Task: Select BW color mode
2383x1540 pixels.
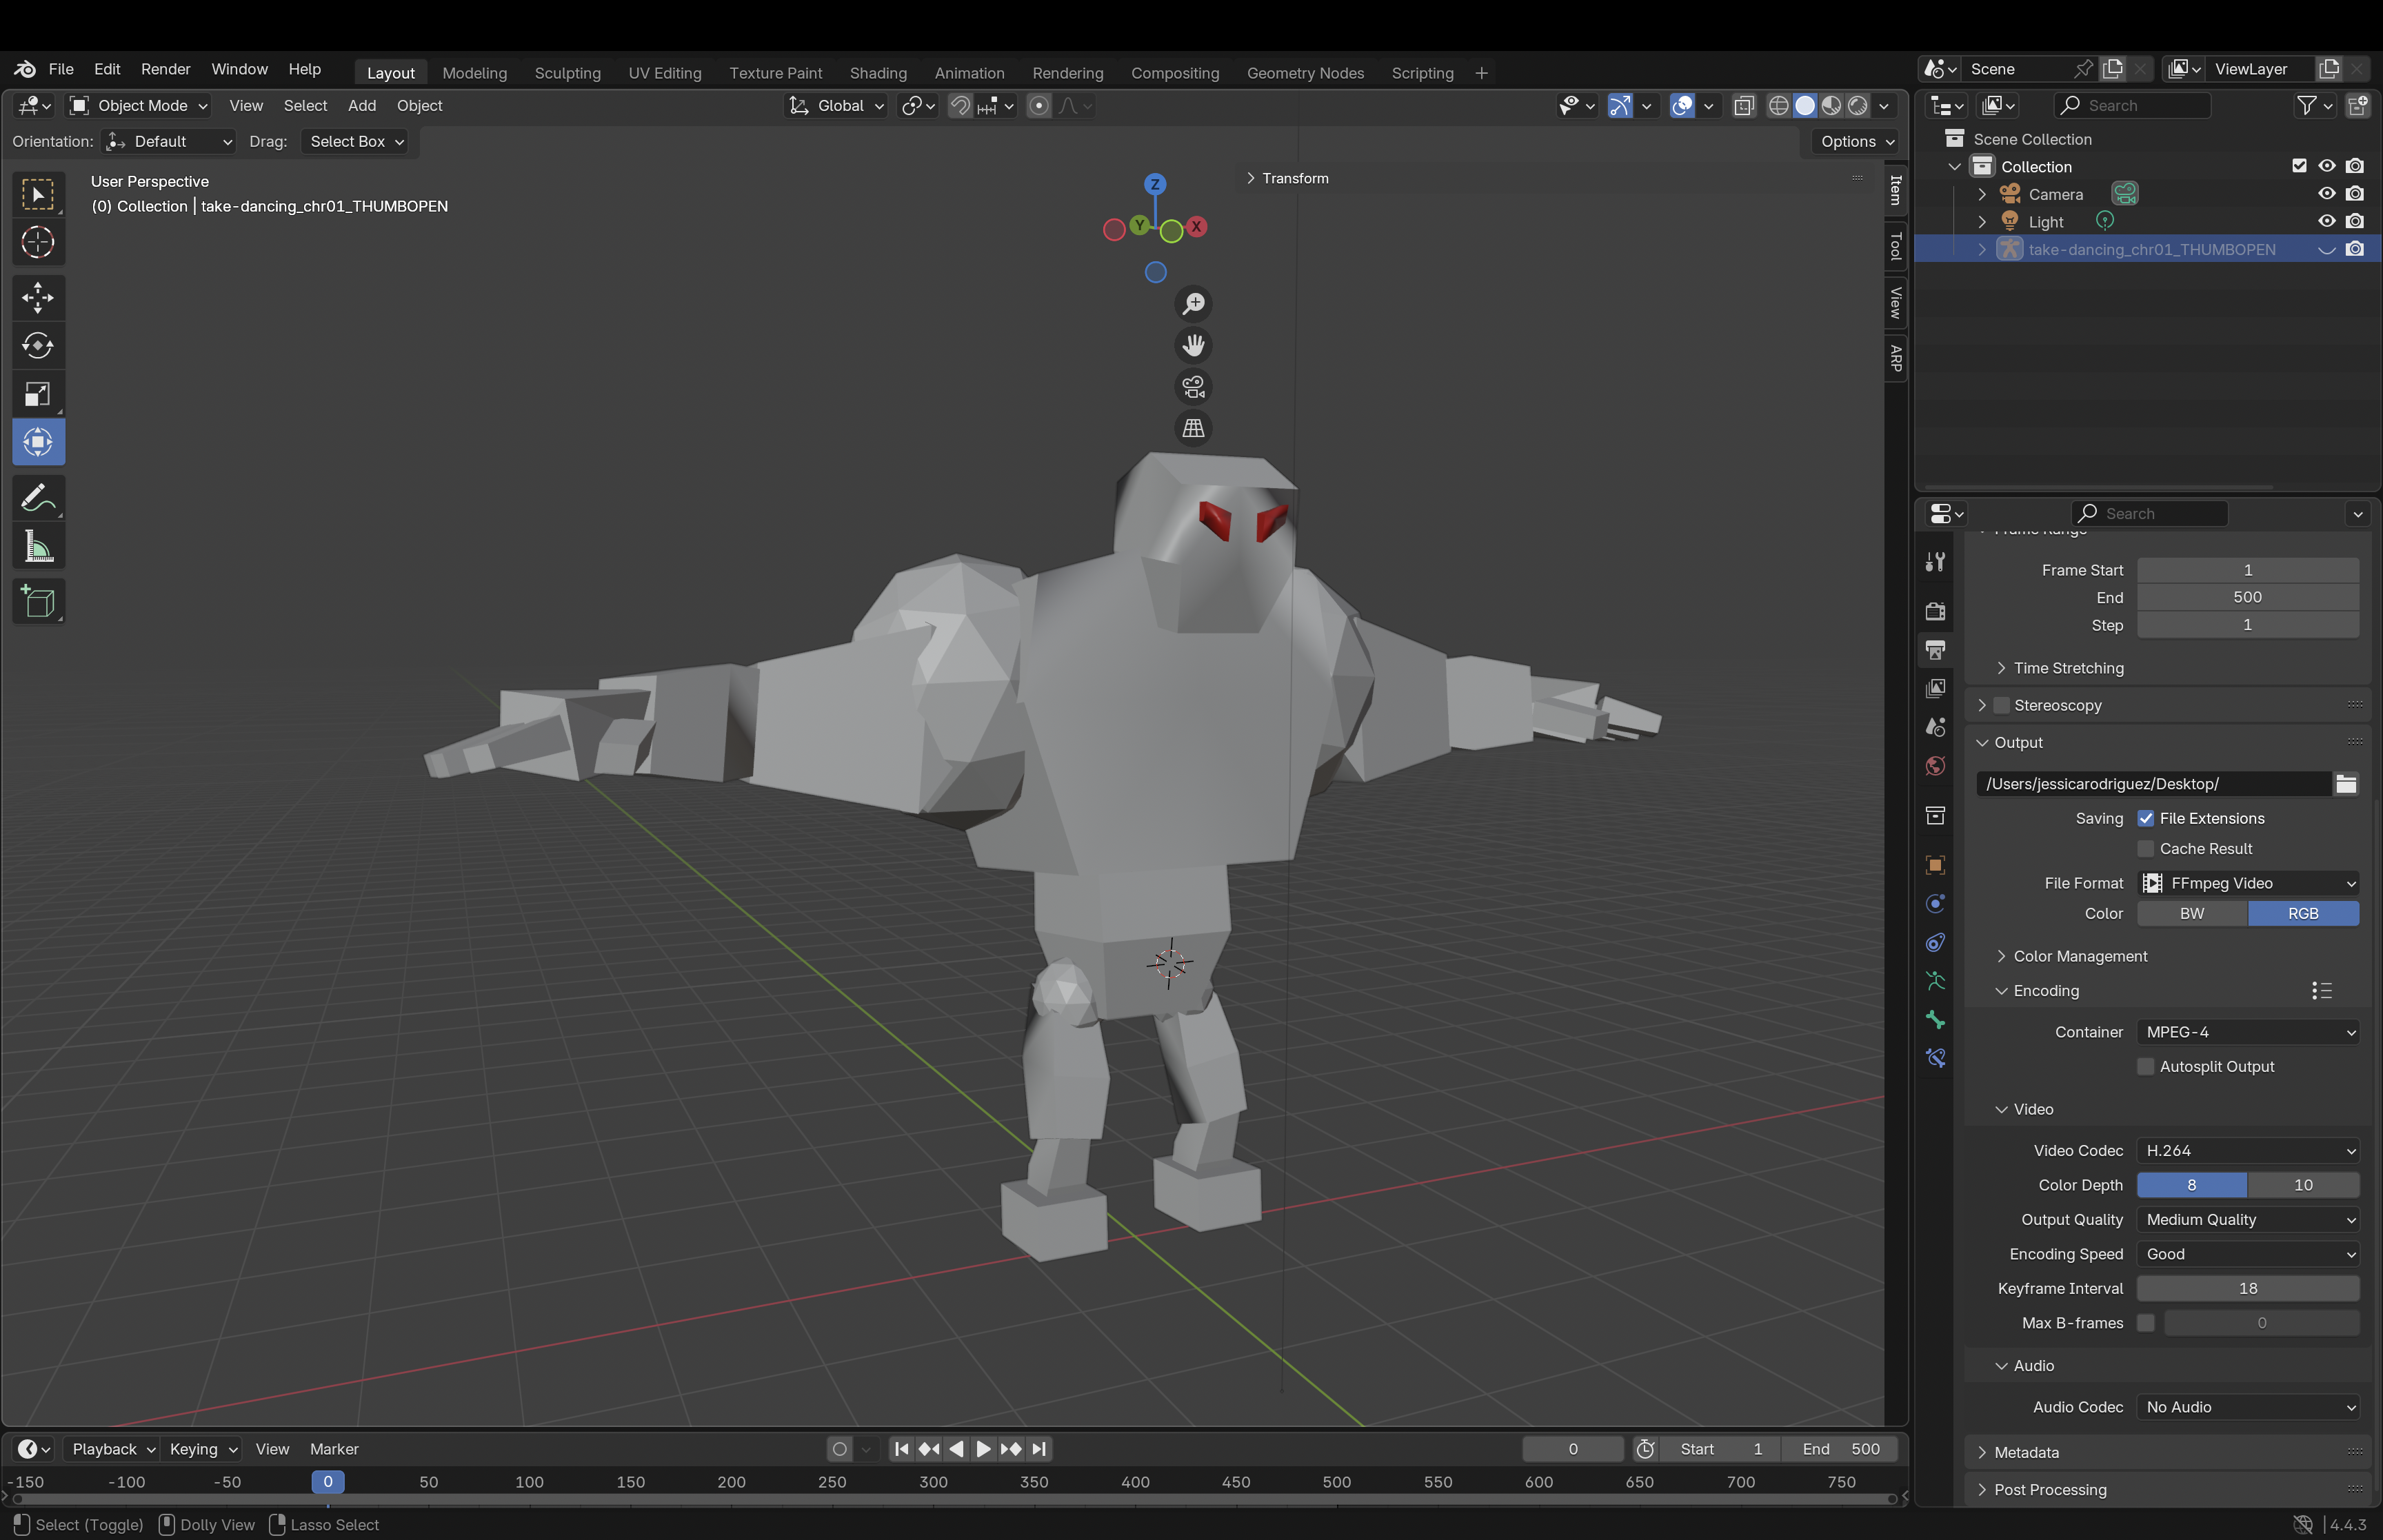Action: coord(2192,914)
